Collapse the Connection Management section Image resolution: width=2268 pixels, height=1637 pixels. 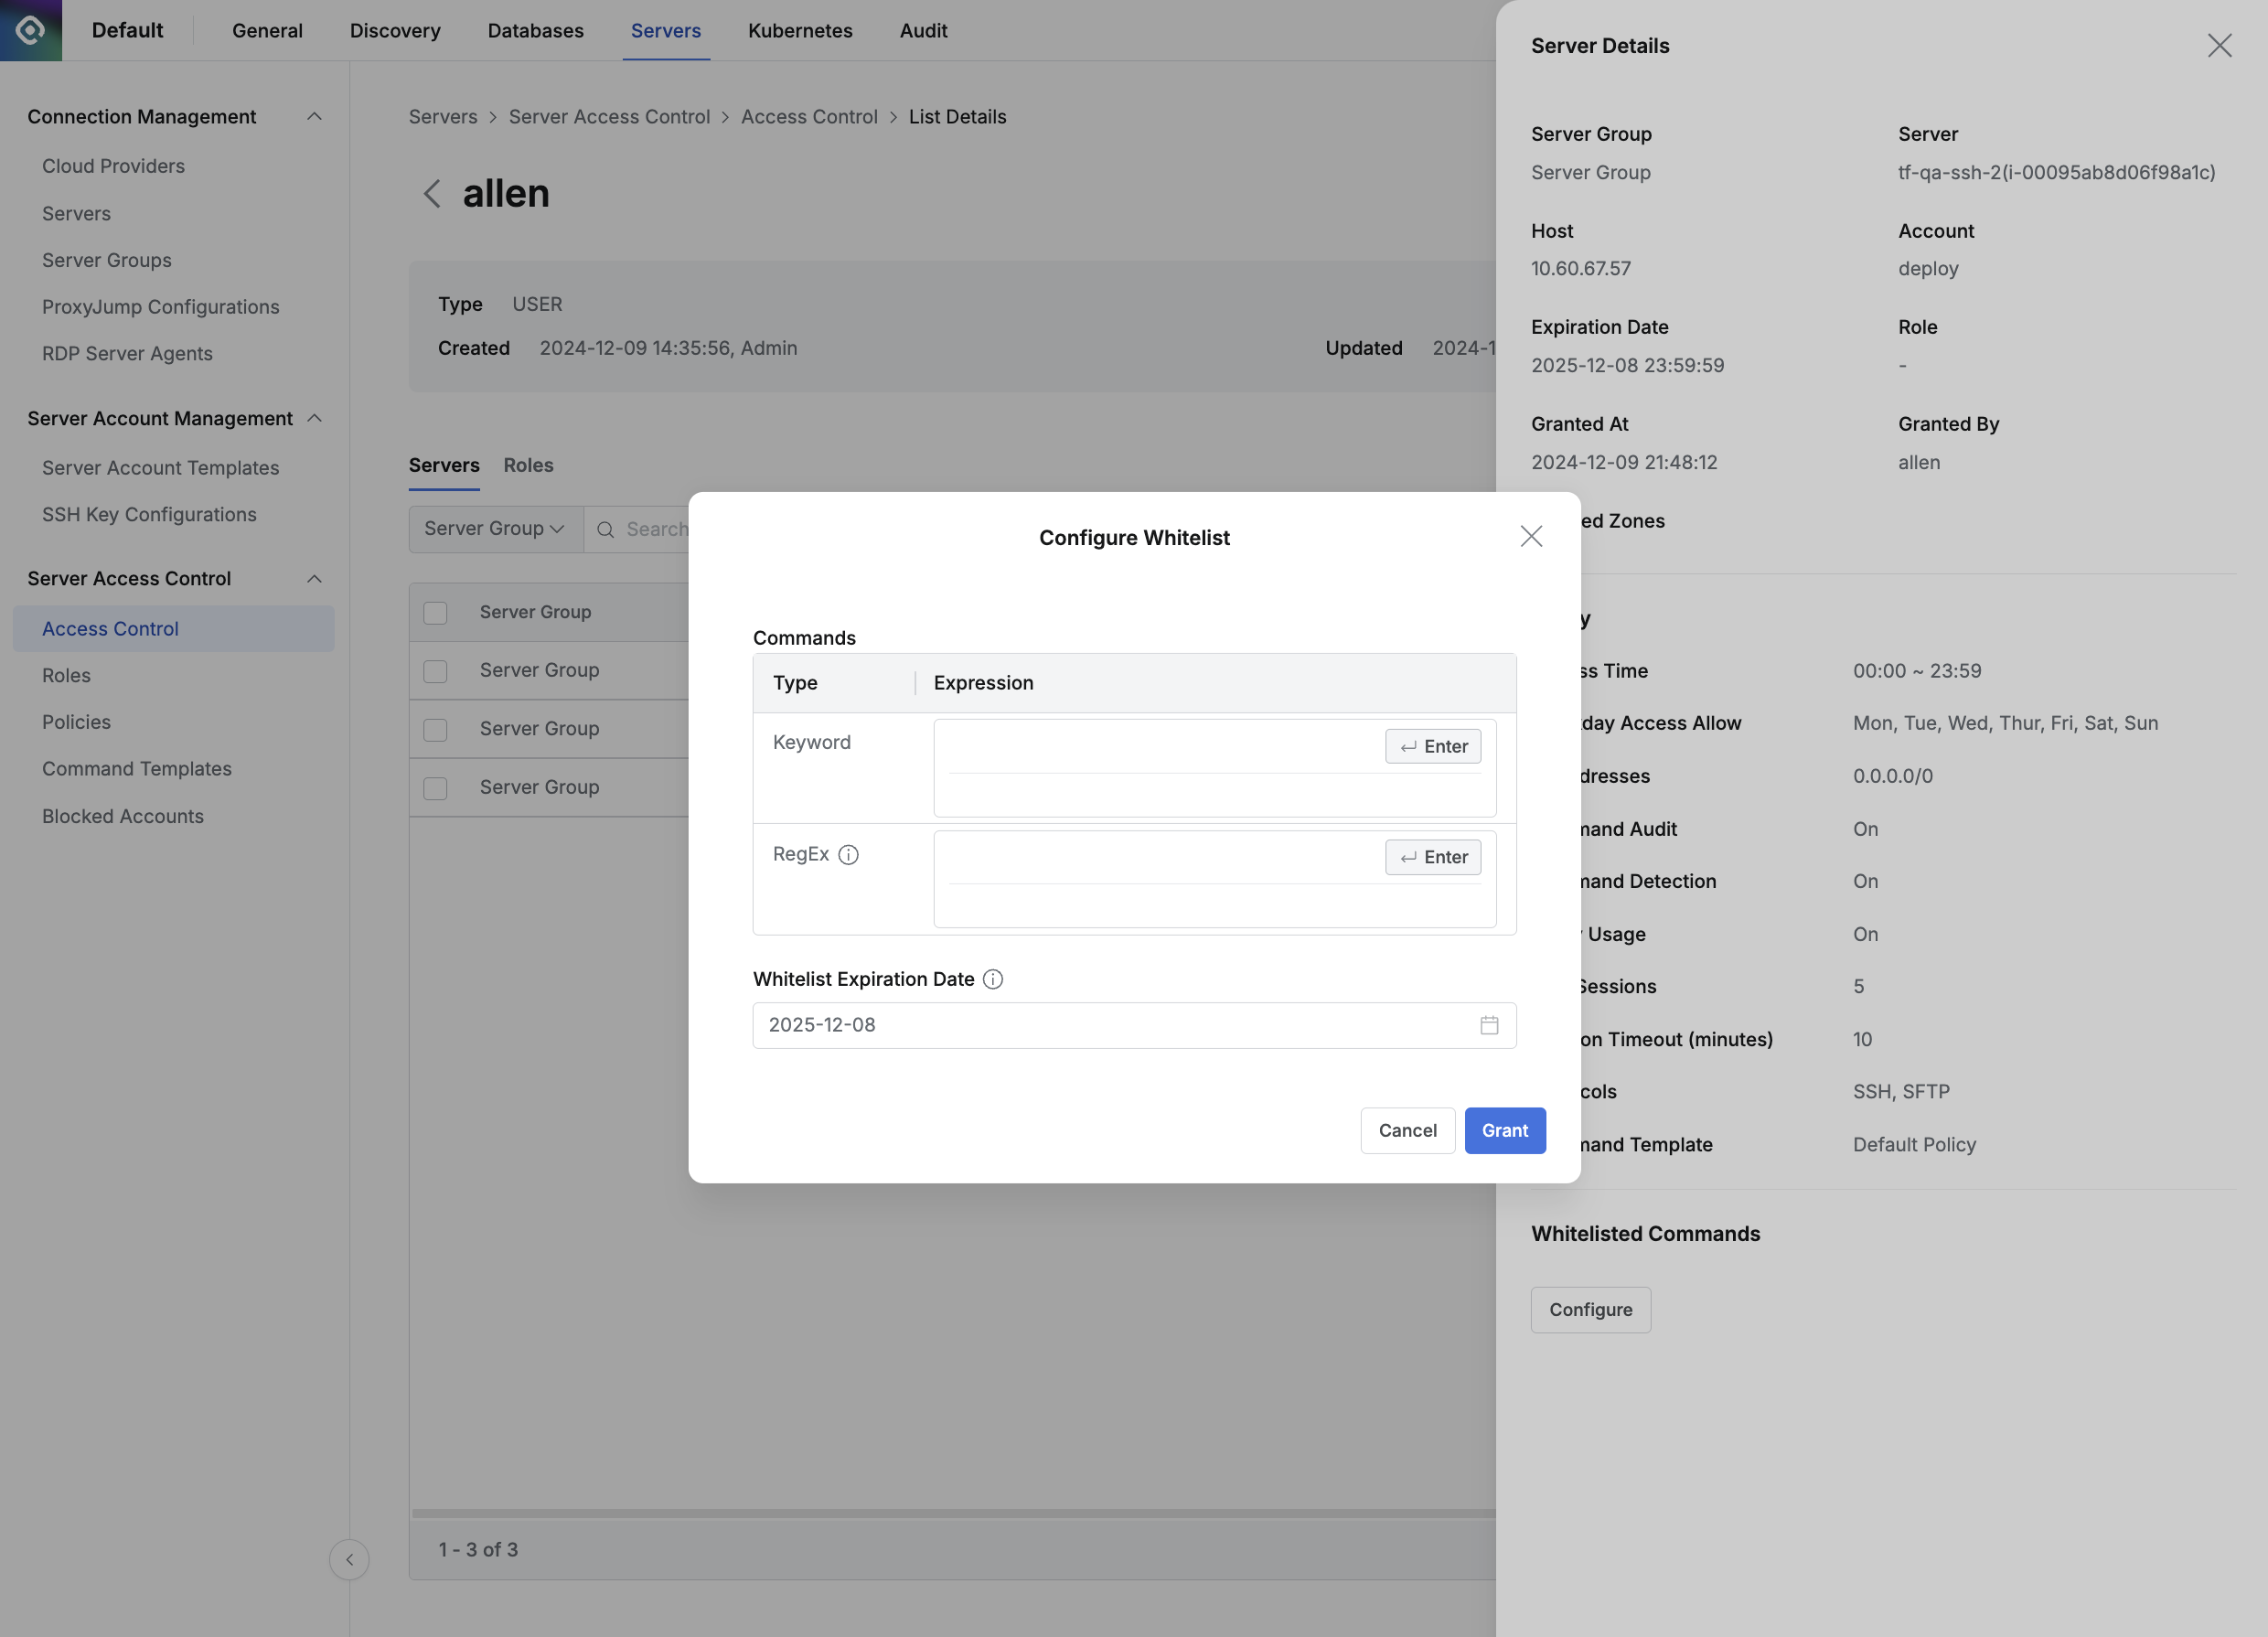pyautogui.click(x=314, y=117)
